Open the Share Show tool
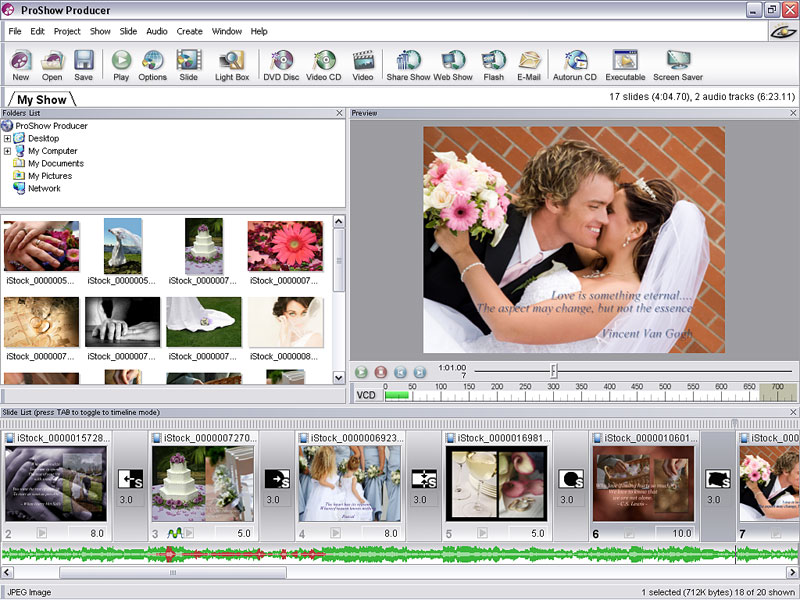The height and width of the screenshot is (600, 800). (408, 62)
